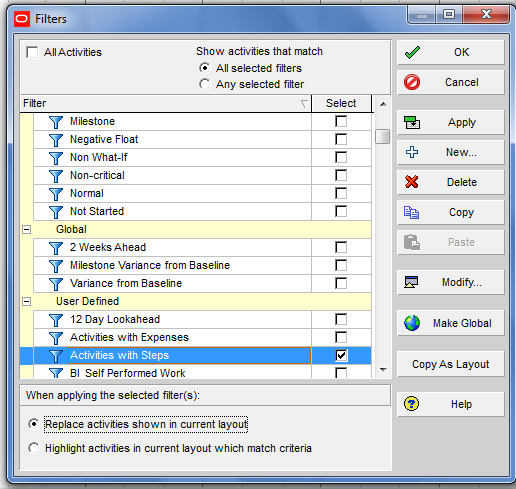Uncheck the Activities with Steps checkbox
Viewport: 516px width, 489px height.
(x=341, y=355)
